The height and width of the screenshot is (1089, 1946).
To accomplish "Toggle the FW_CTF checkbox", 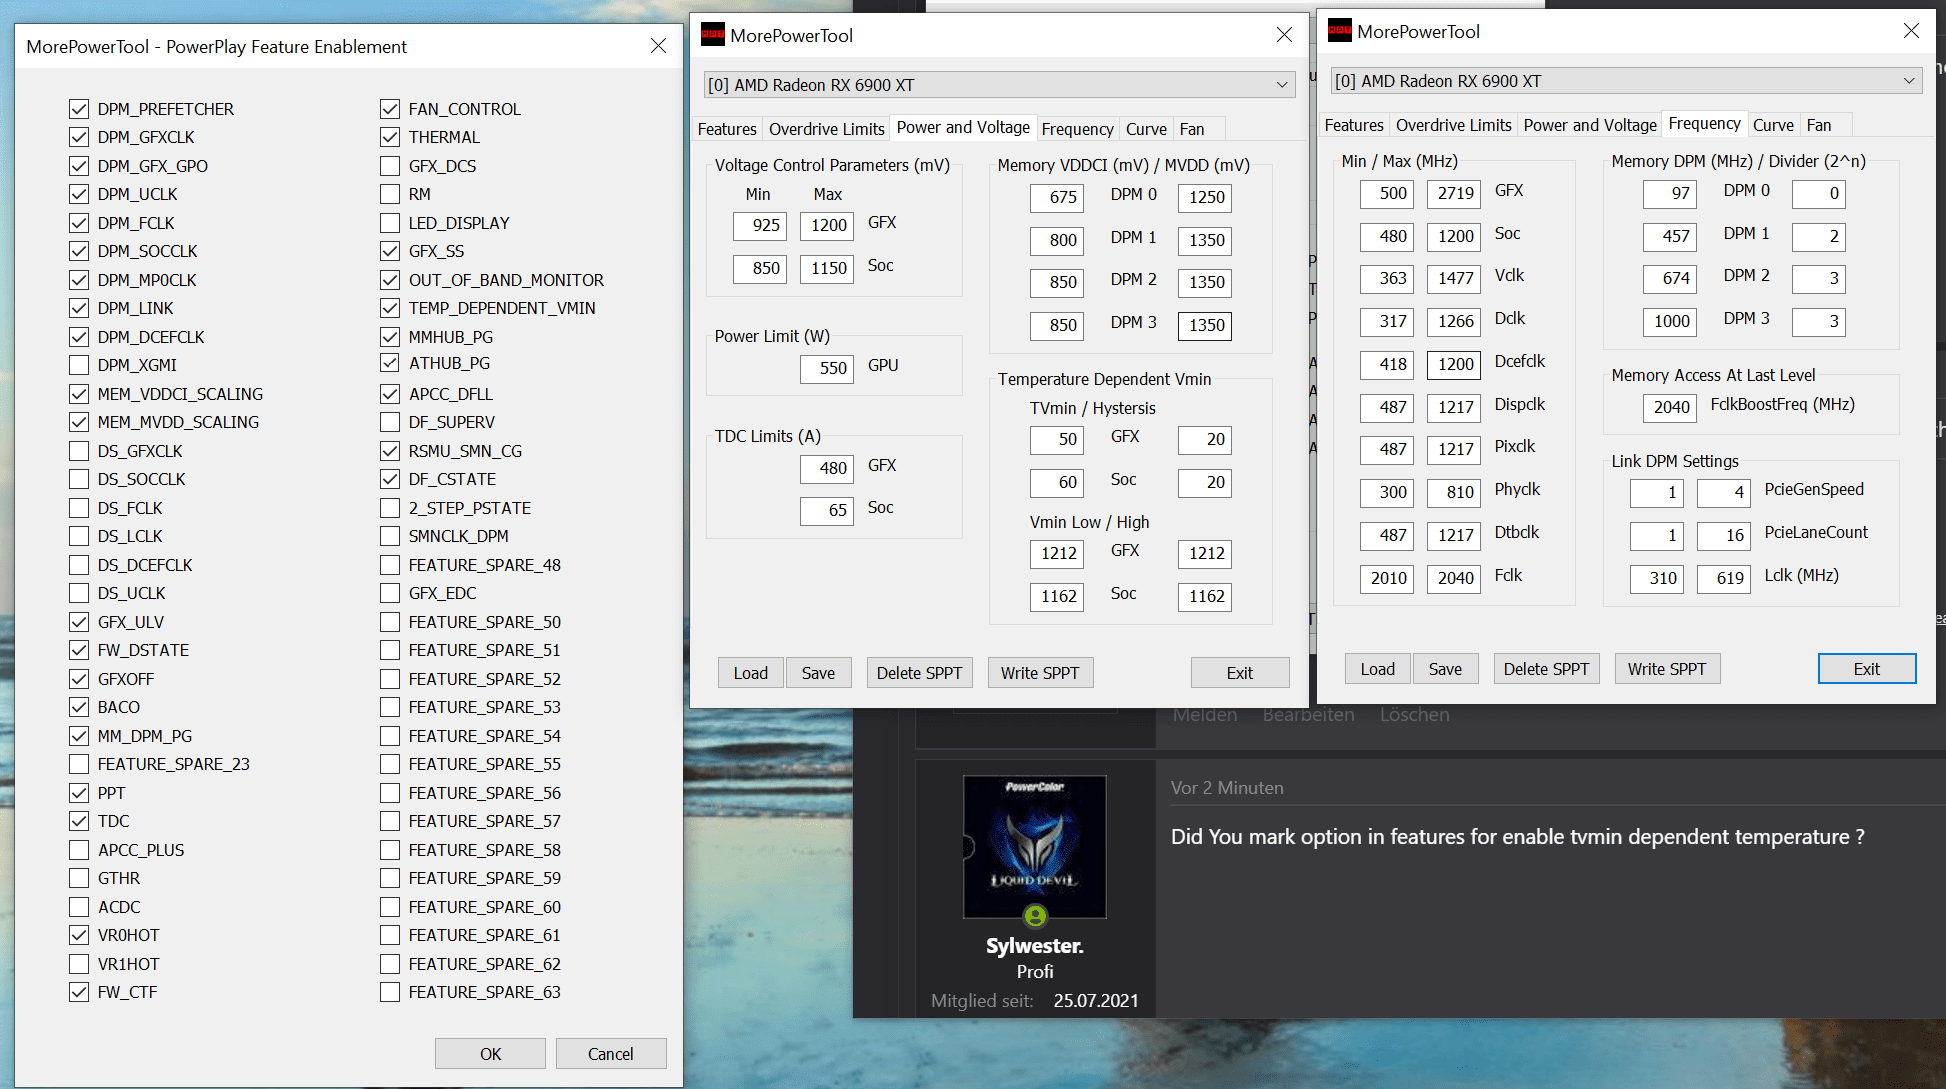I will tap(79, 992).
